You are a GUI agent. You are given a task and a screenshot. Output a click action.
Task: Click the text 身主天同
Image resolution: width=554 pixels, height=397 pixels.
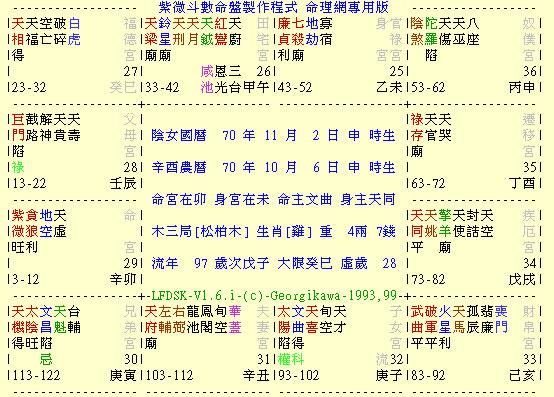368,200
